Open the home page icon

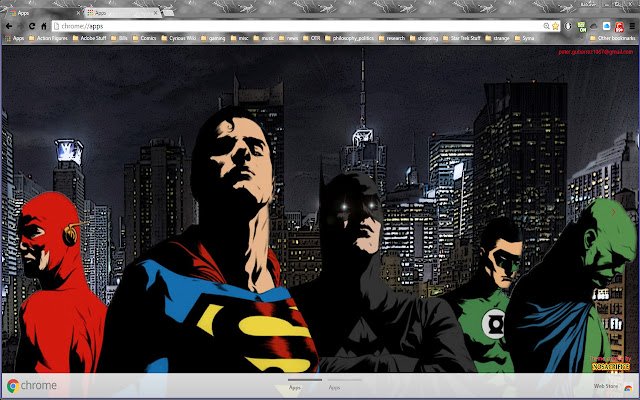(44, 26)
